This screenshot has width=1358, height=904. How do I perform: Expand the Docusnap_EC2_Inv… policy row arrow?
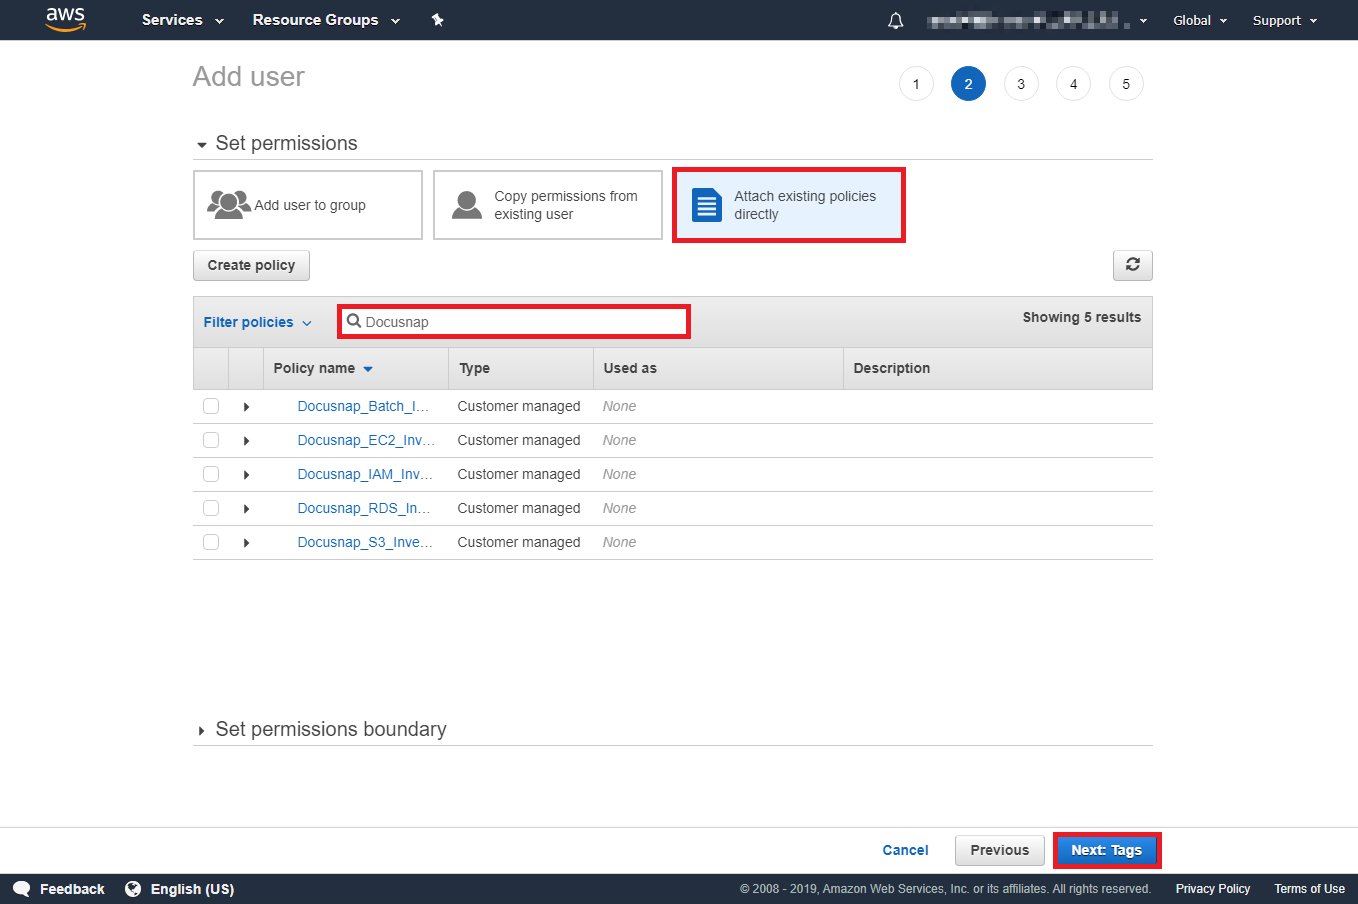[x=246, y=441]
